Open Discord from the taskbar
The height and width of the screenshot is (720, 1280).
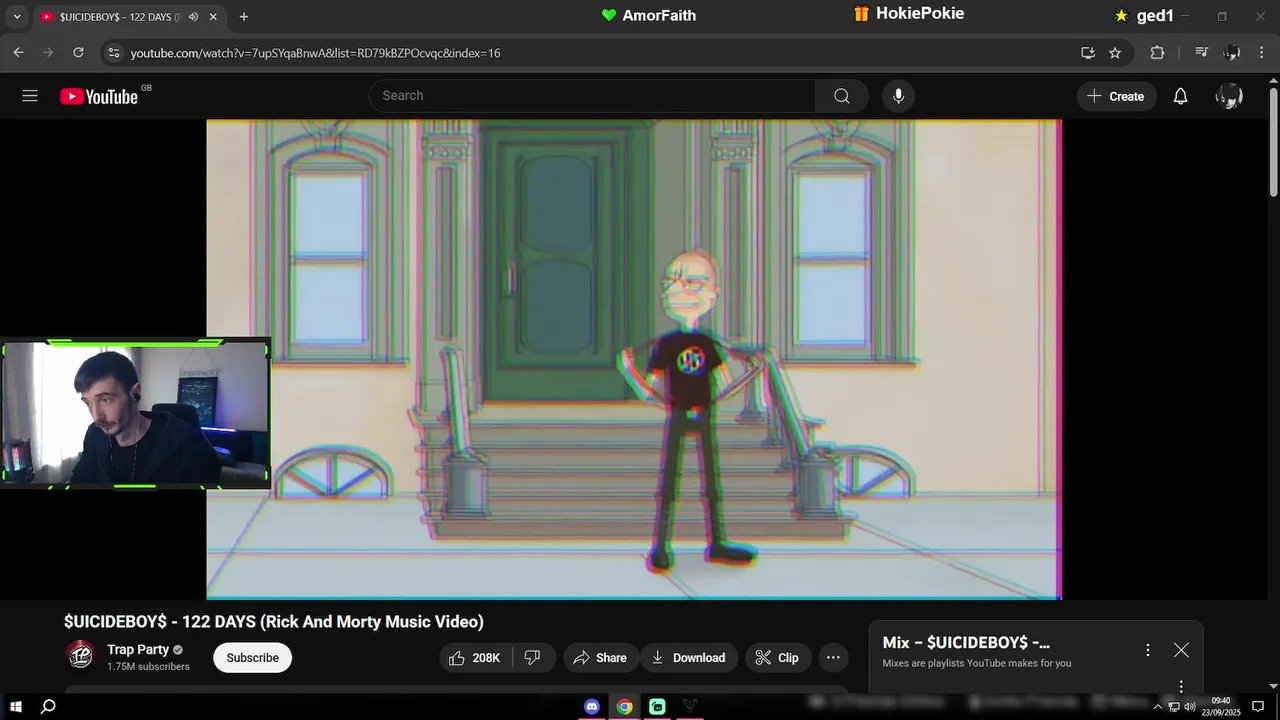592,706
